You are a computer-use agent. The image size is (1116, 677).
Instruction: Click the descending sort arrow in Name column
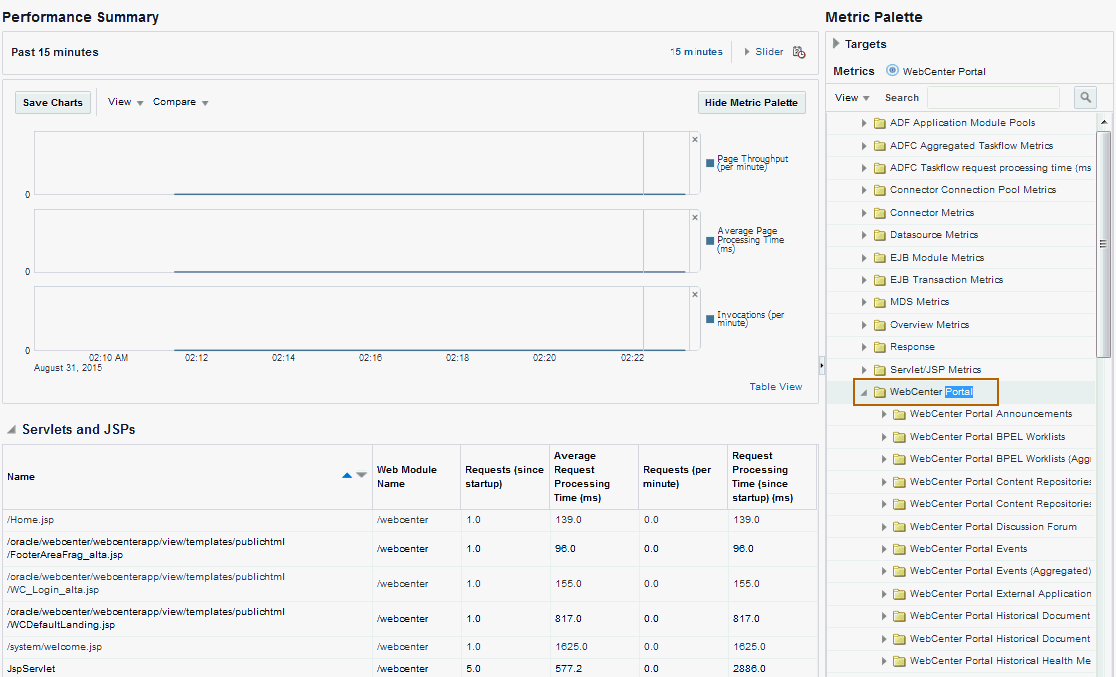[361, 476]
